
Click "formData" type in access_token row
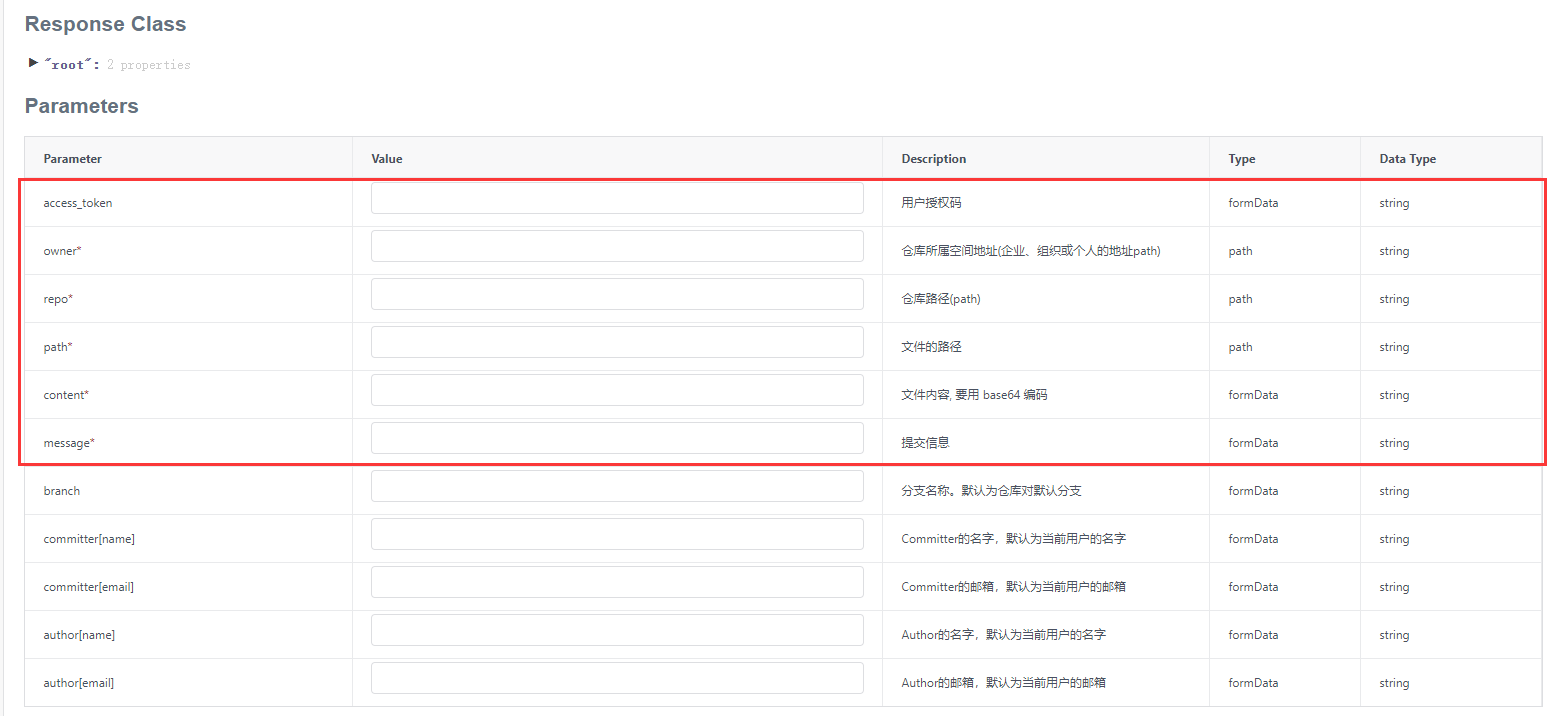(1253, 203)
